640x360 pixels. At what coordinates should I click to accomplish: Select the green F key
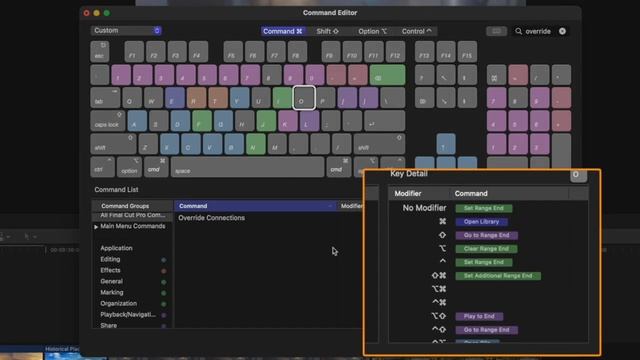click(202, 121)
